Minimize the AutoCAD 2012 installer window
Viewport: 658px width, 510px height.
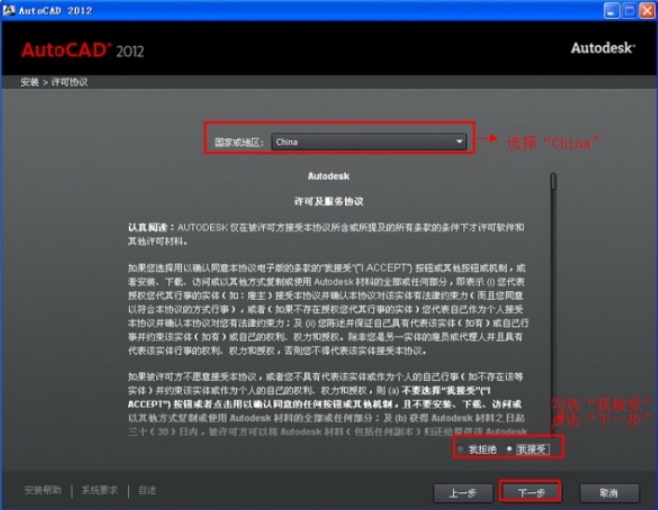click(x=611, y=10)
